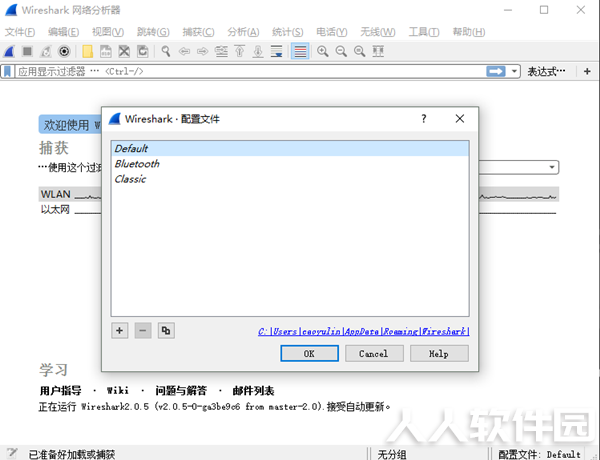Open display filter history dropdown arrow

(x=514, y=71)
